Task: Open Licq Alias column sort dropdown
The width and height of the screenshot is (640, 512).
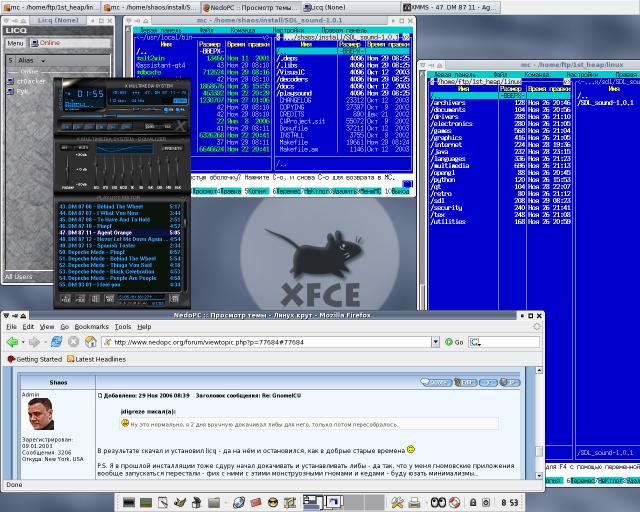Action: point(43,61)
